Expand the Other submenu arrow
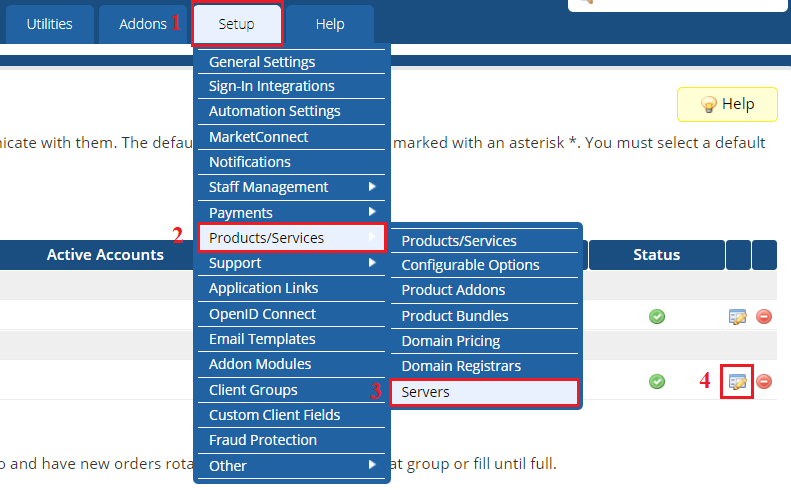 (372, 465)
